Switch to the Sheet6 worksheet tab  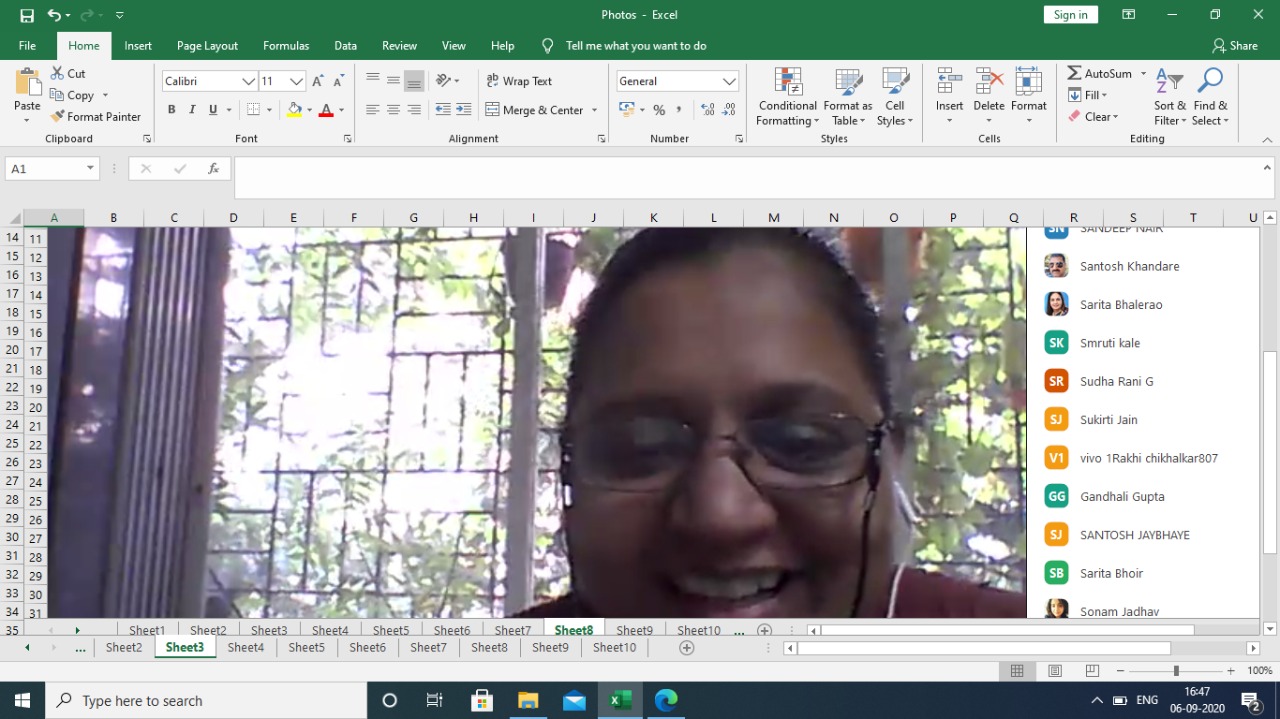367,648
